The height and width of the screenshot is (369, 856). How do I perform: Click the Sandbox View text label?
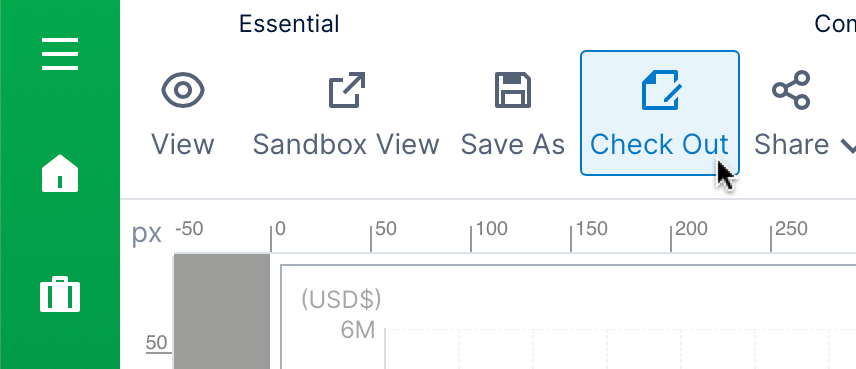pos(346,145)
